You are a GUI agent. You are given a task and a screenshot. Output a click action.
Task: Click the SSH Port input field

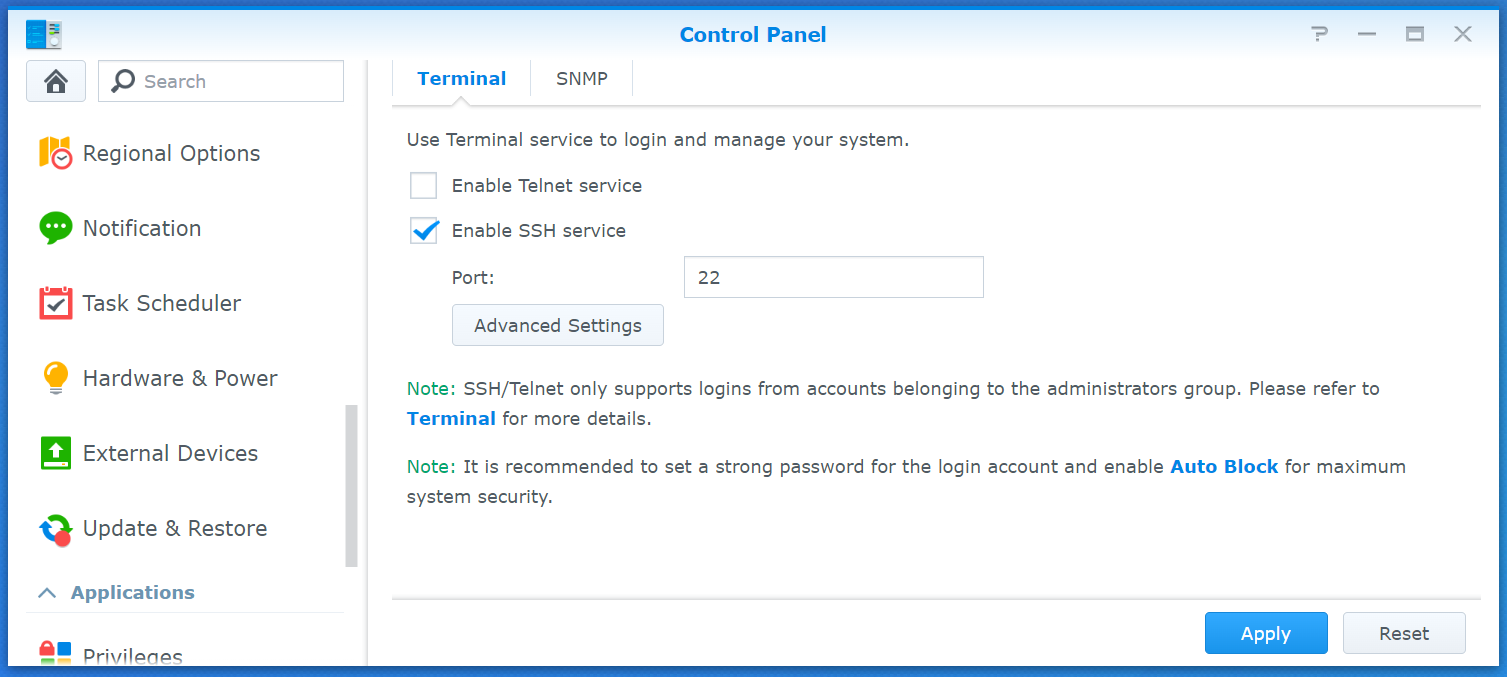tap(834, 277)
